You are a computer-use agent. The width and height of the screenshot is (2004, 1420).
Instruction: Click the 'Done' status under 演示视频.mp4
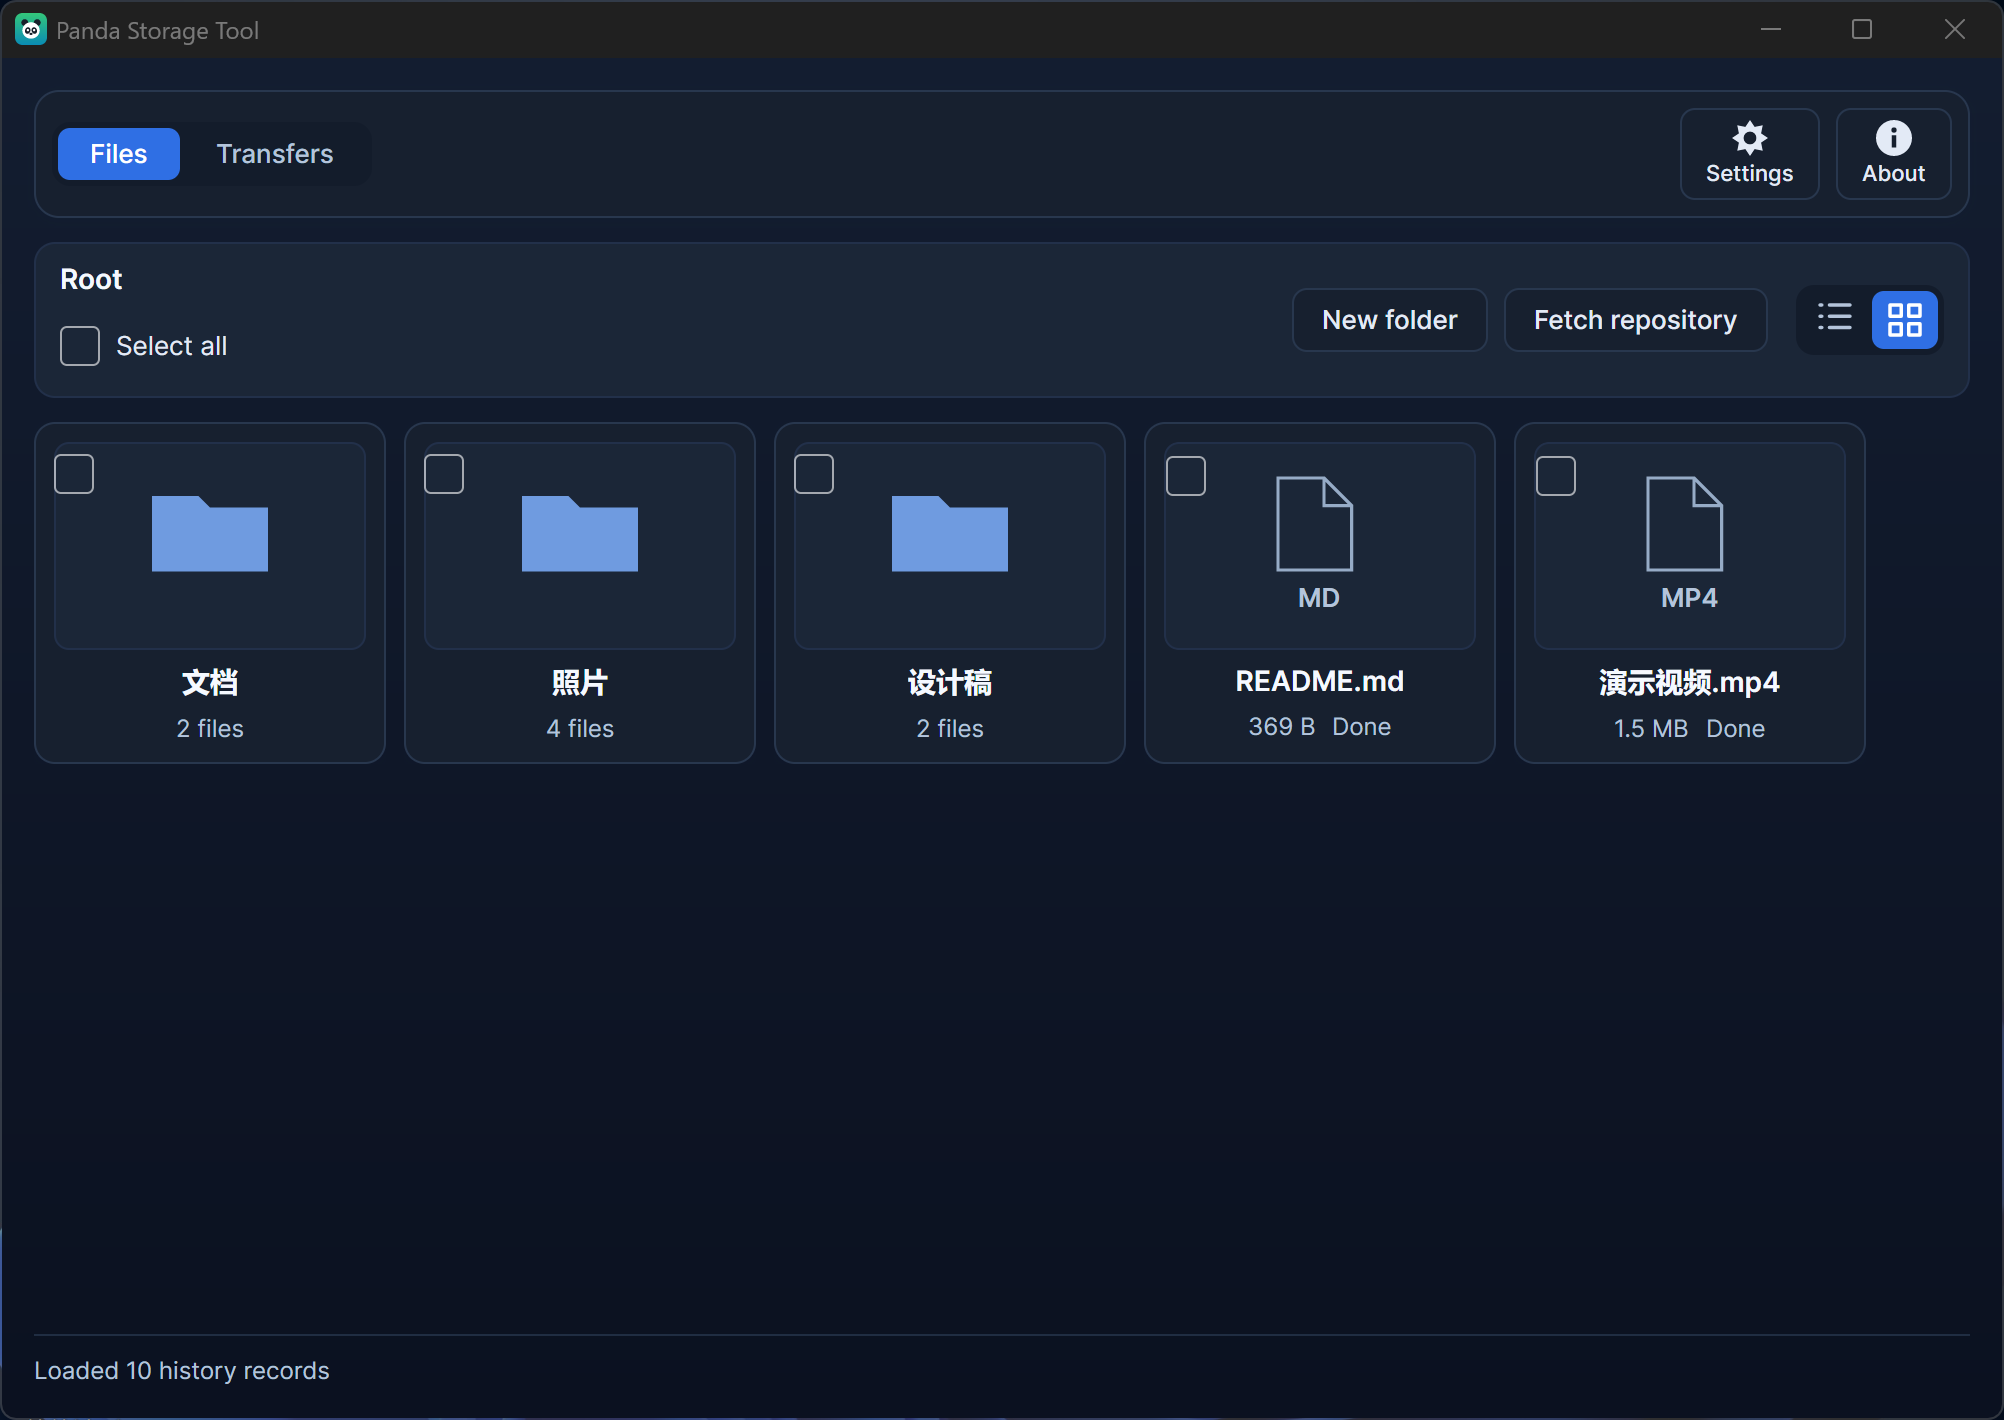pos(1736,729)
